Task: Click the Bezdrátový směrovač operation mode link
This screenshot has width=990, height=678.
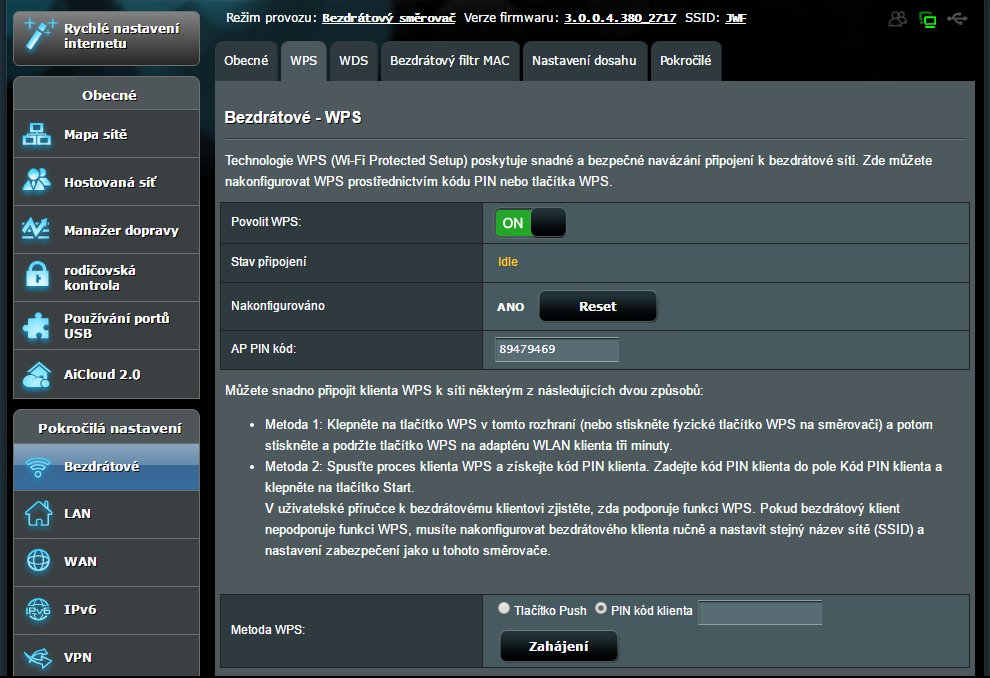Action: point(389,18)
